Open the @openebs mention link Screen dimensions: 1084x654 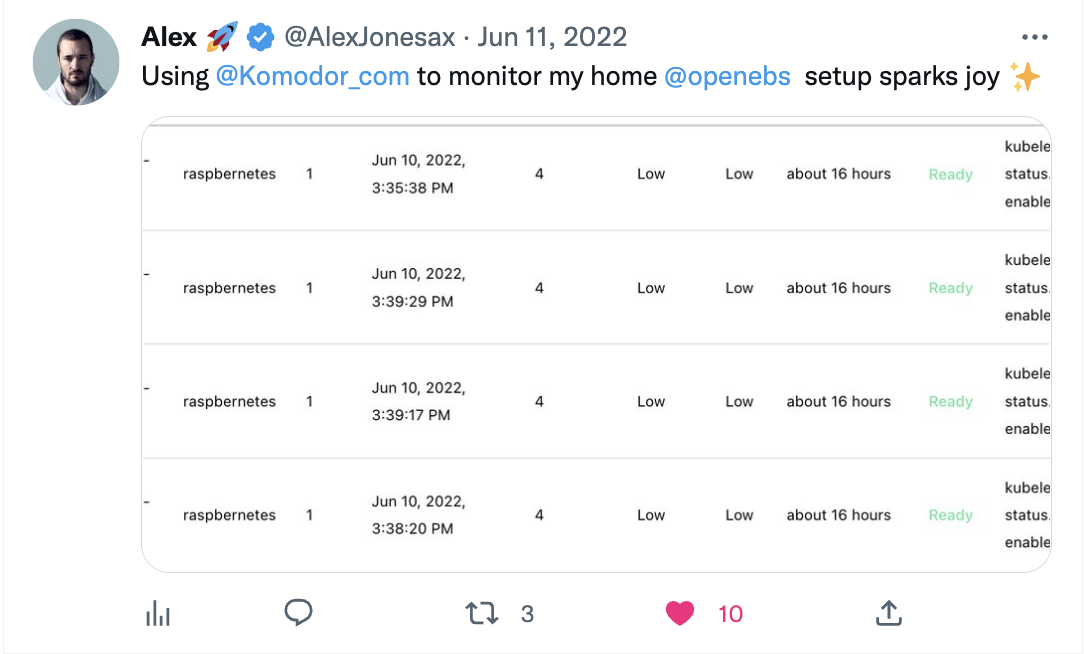727,76
